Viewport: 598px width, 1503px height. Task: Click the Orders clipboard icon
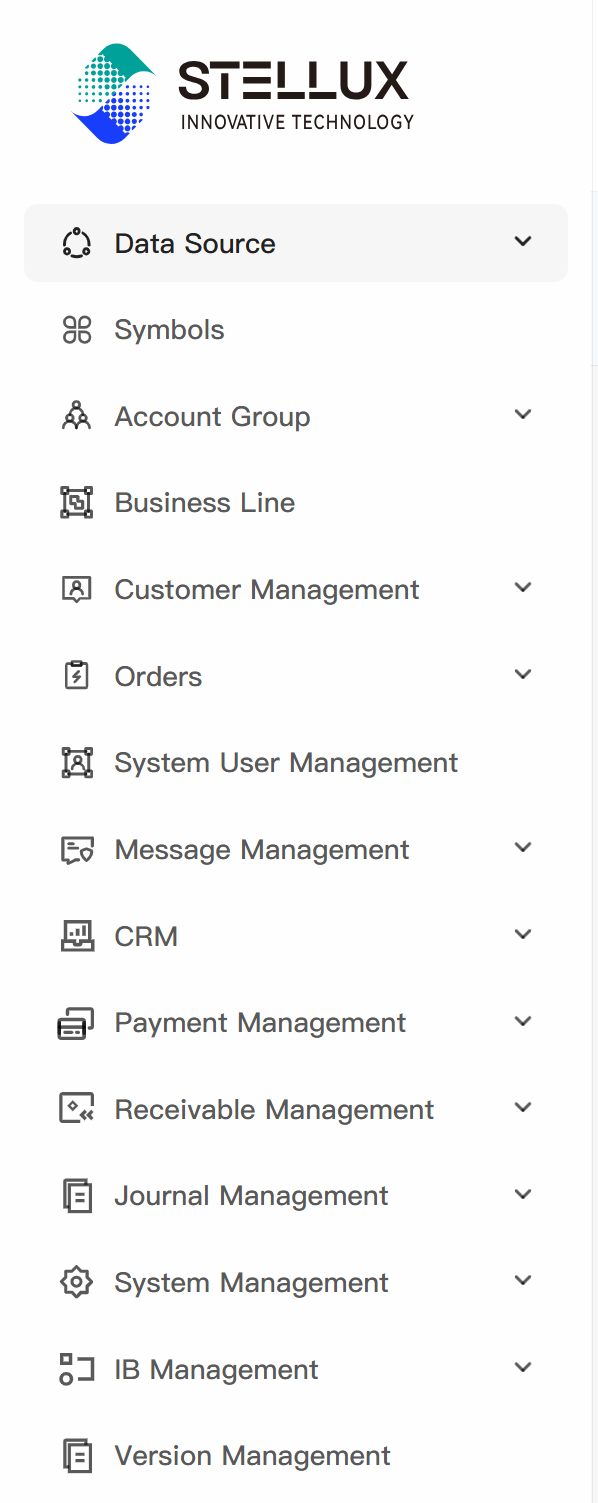(x=76, y=676)
